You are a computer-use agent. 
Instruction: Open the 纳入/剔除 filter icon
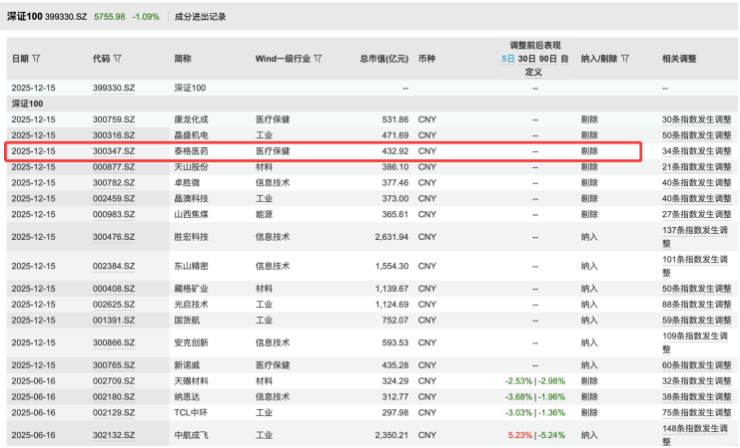pyautogui.click(x=625, y=59)
